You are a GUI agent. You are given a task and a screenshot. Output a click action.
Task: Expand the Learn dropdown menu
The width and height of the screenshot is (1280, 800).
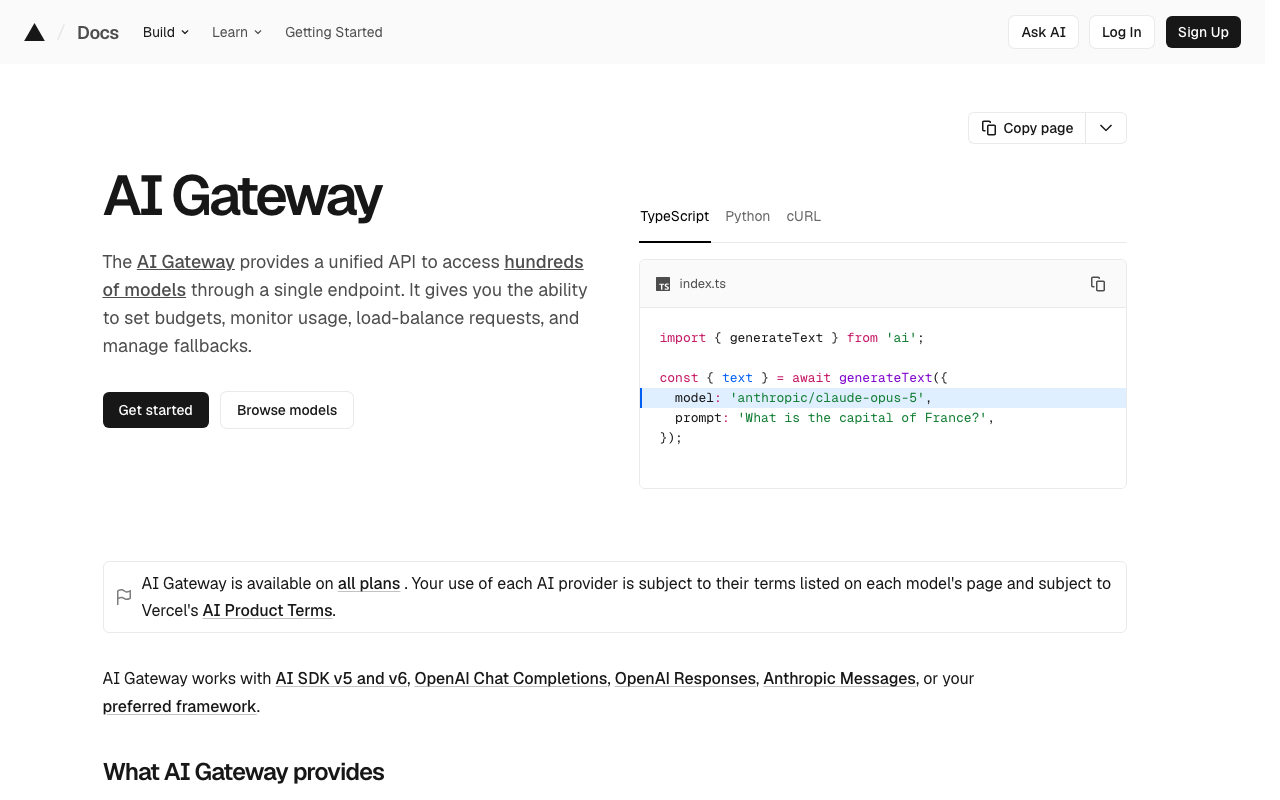coord(237,32)
